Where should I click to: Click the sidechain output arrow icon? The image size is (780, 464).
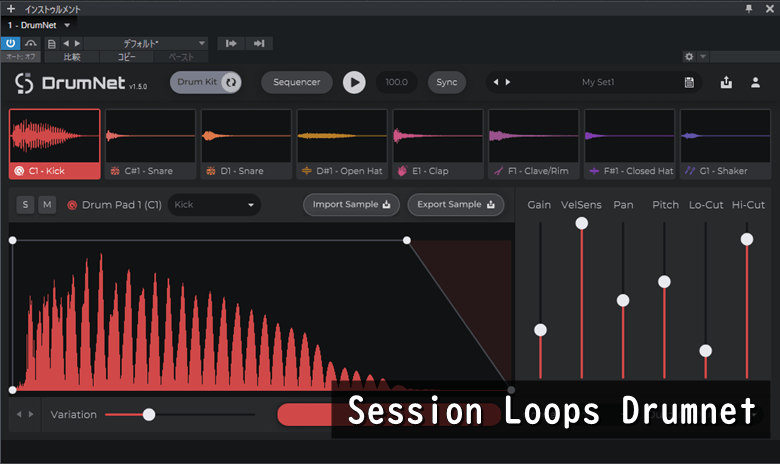(259, 43)
